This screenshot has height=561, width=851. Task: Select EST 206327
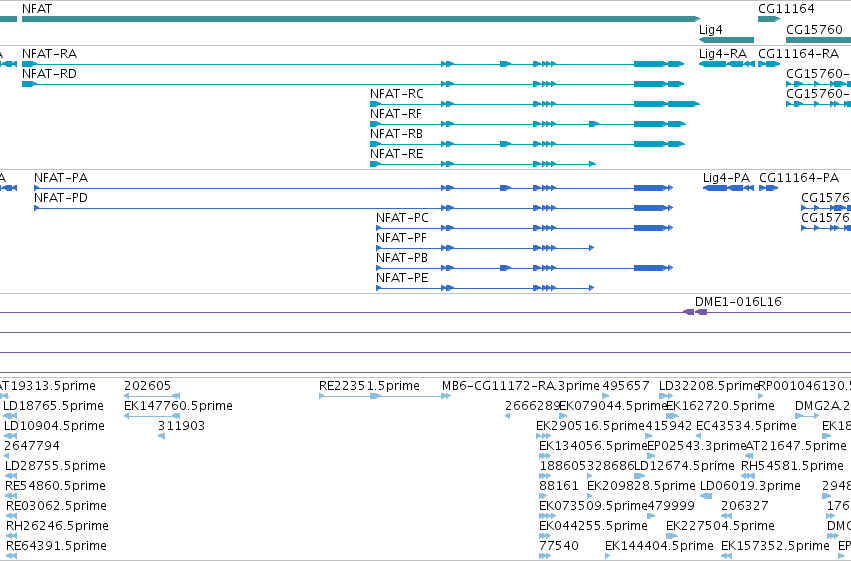tap(745, 507)
